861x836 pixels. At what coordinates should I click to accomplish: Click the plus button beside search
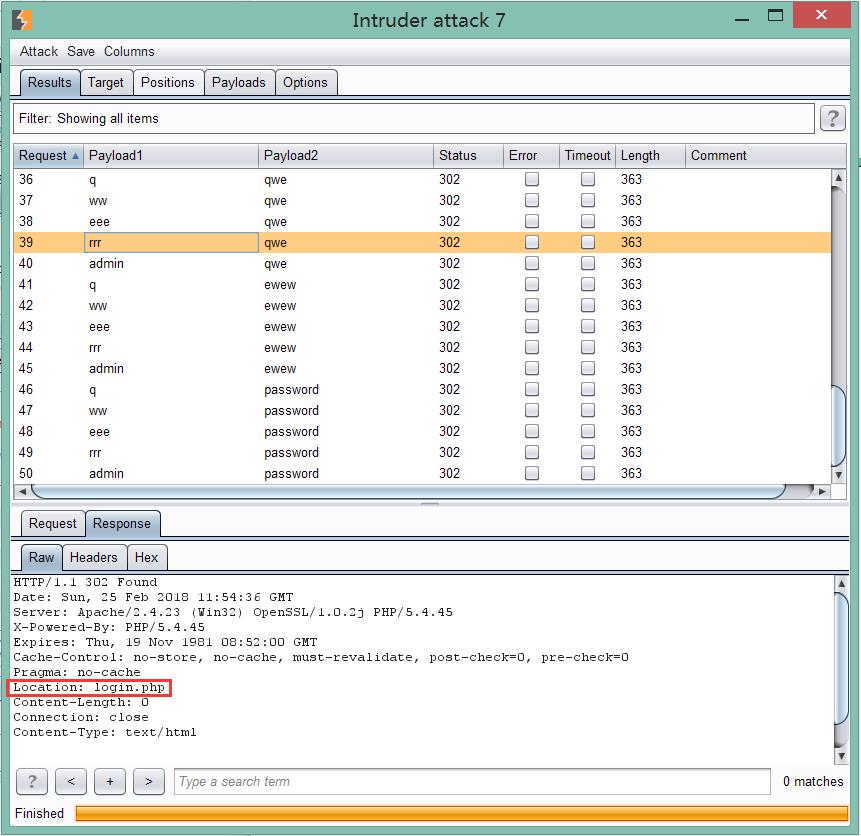click(x=110, y=782)
